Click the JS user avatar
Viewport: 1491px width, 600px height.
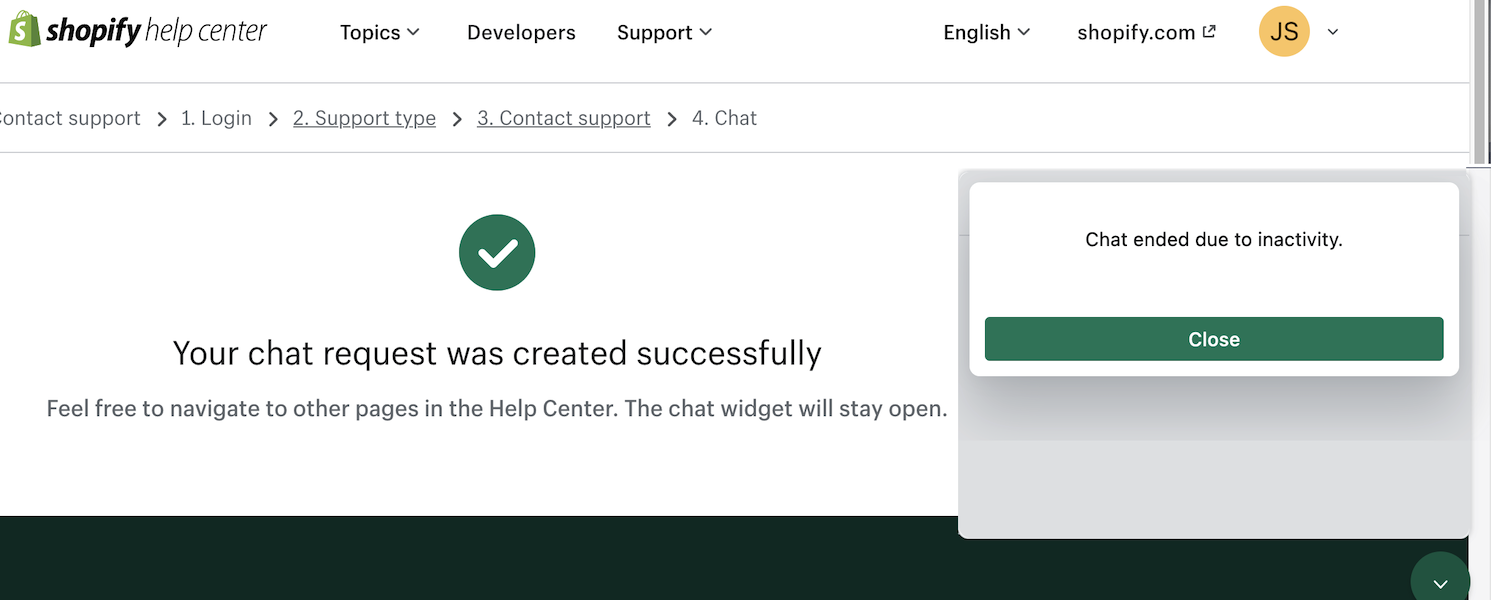coord(1284,32)
